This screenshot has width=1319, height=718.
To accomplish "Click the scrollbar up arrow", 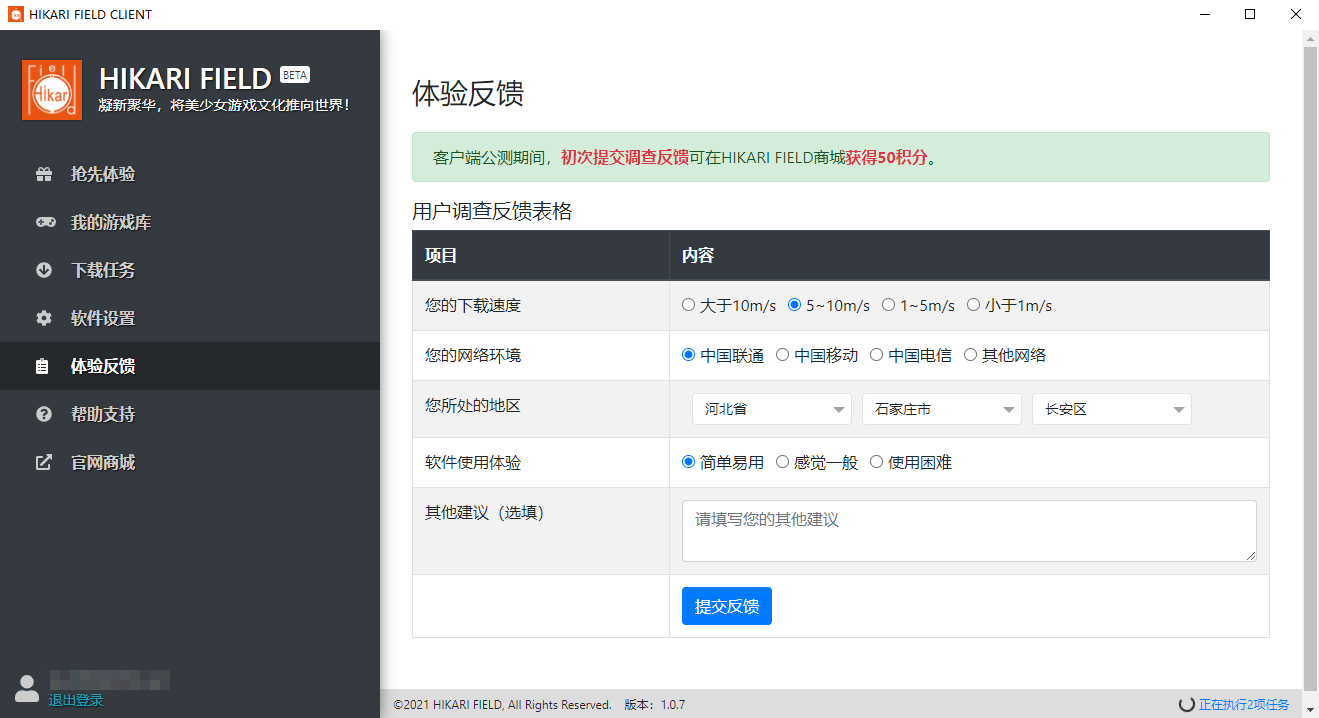I will (1310, 37).
